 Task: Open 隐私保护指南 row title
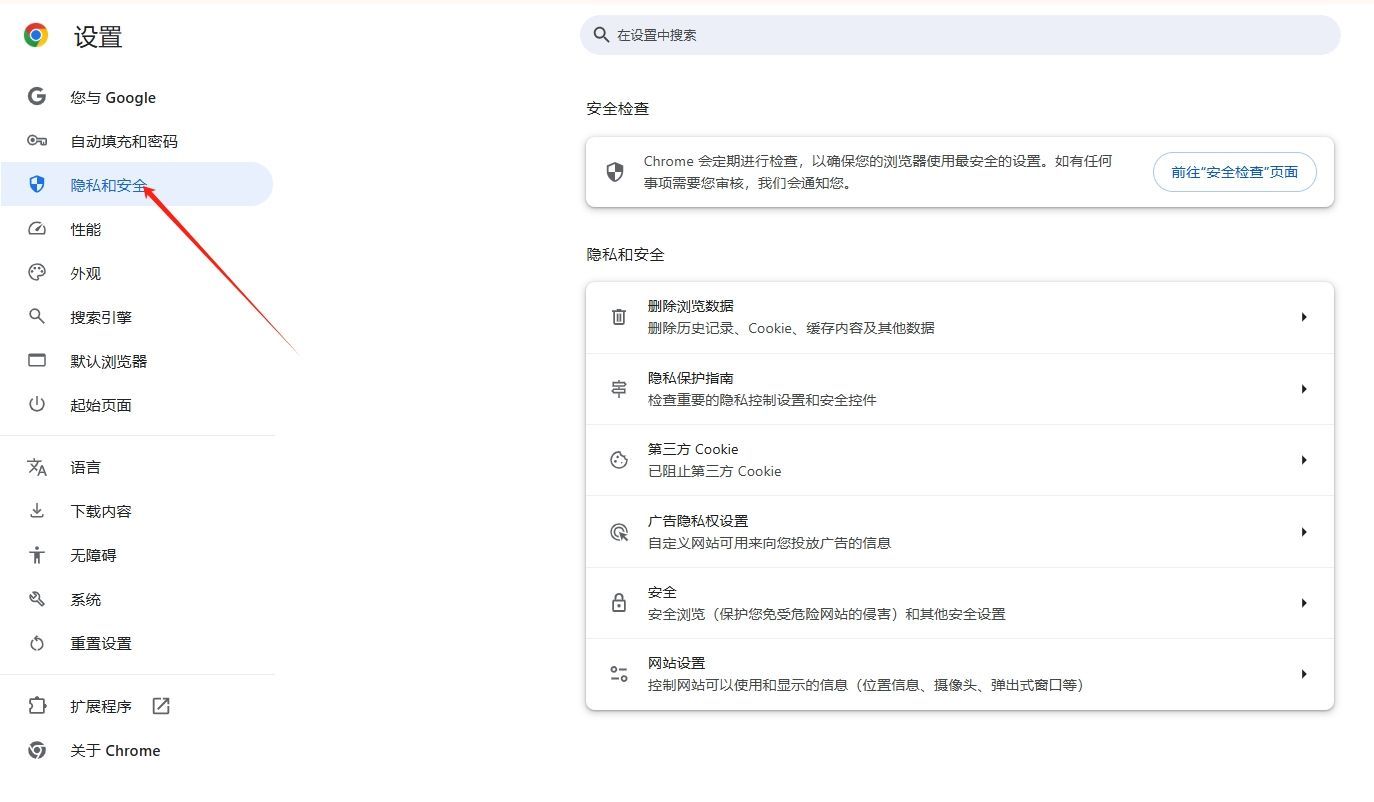coord(690,378)
